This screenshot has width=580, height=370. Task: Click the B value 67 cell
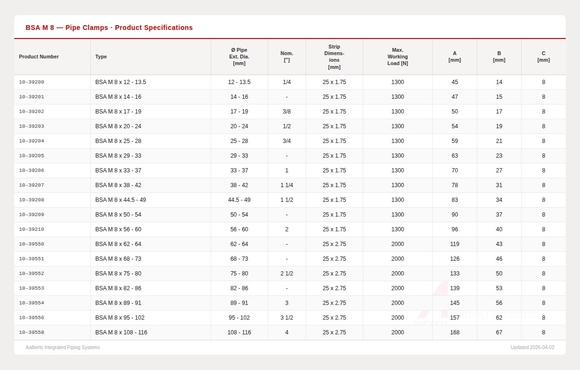pos(499,332)
